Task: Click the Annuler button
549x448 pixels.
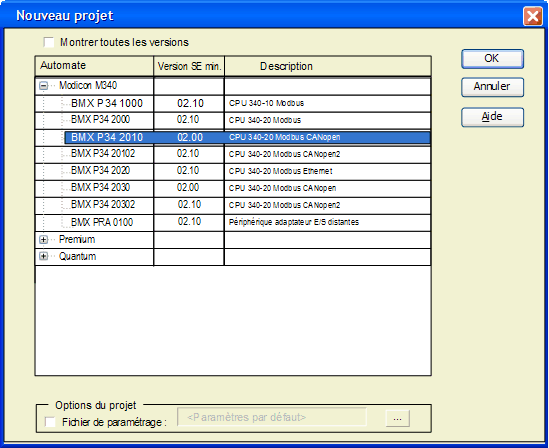Action: [492, 87]
